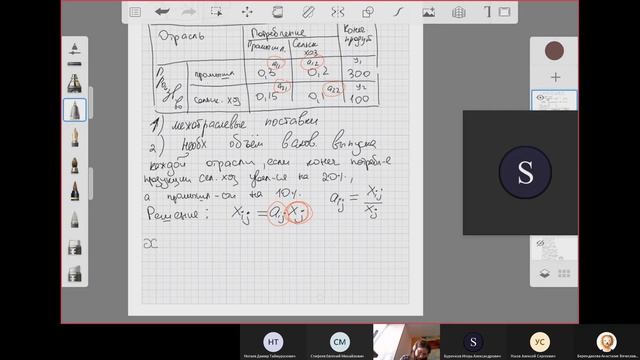Select the CM participant tile
This screenshot has width=640, height=360.
[x=339, y=342]
